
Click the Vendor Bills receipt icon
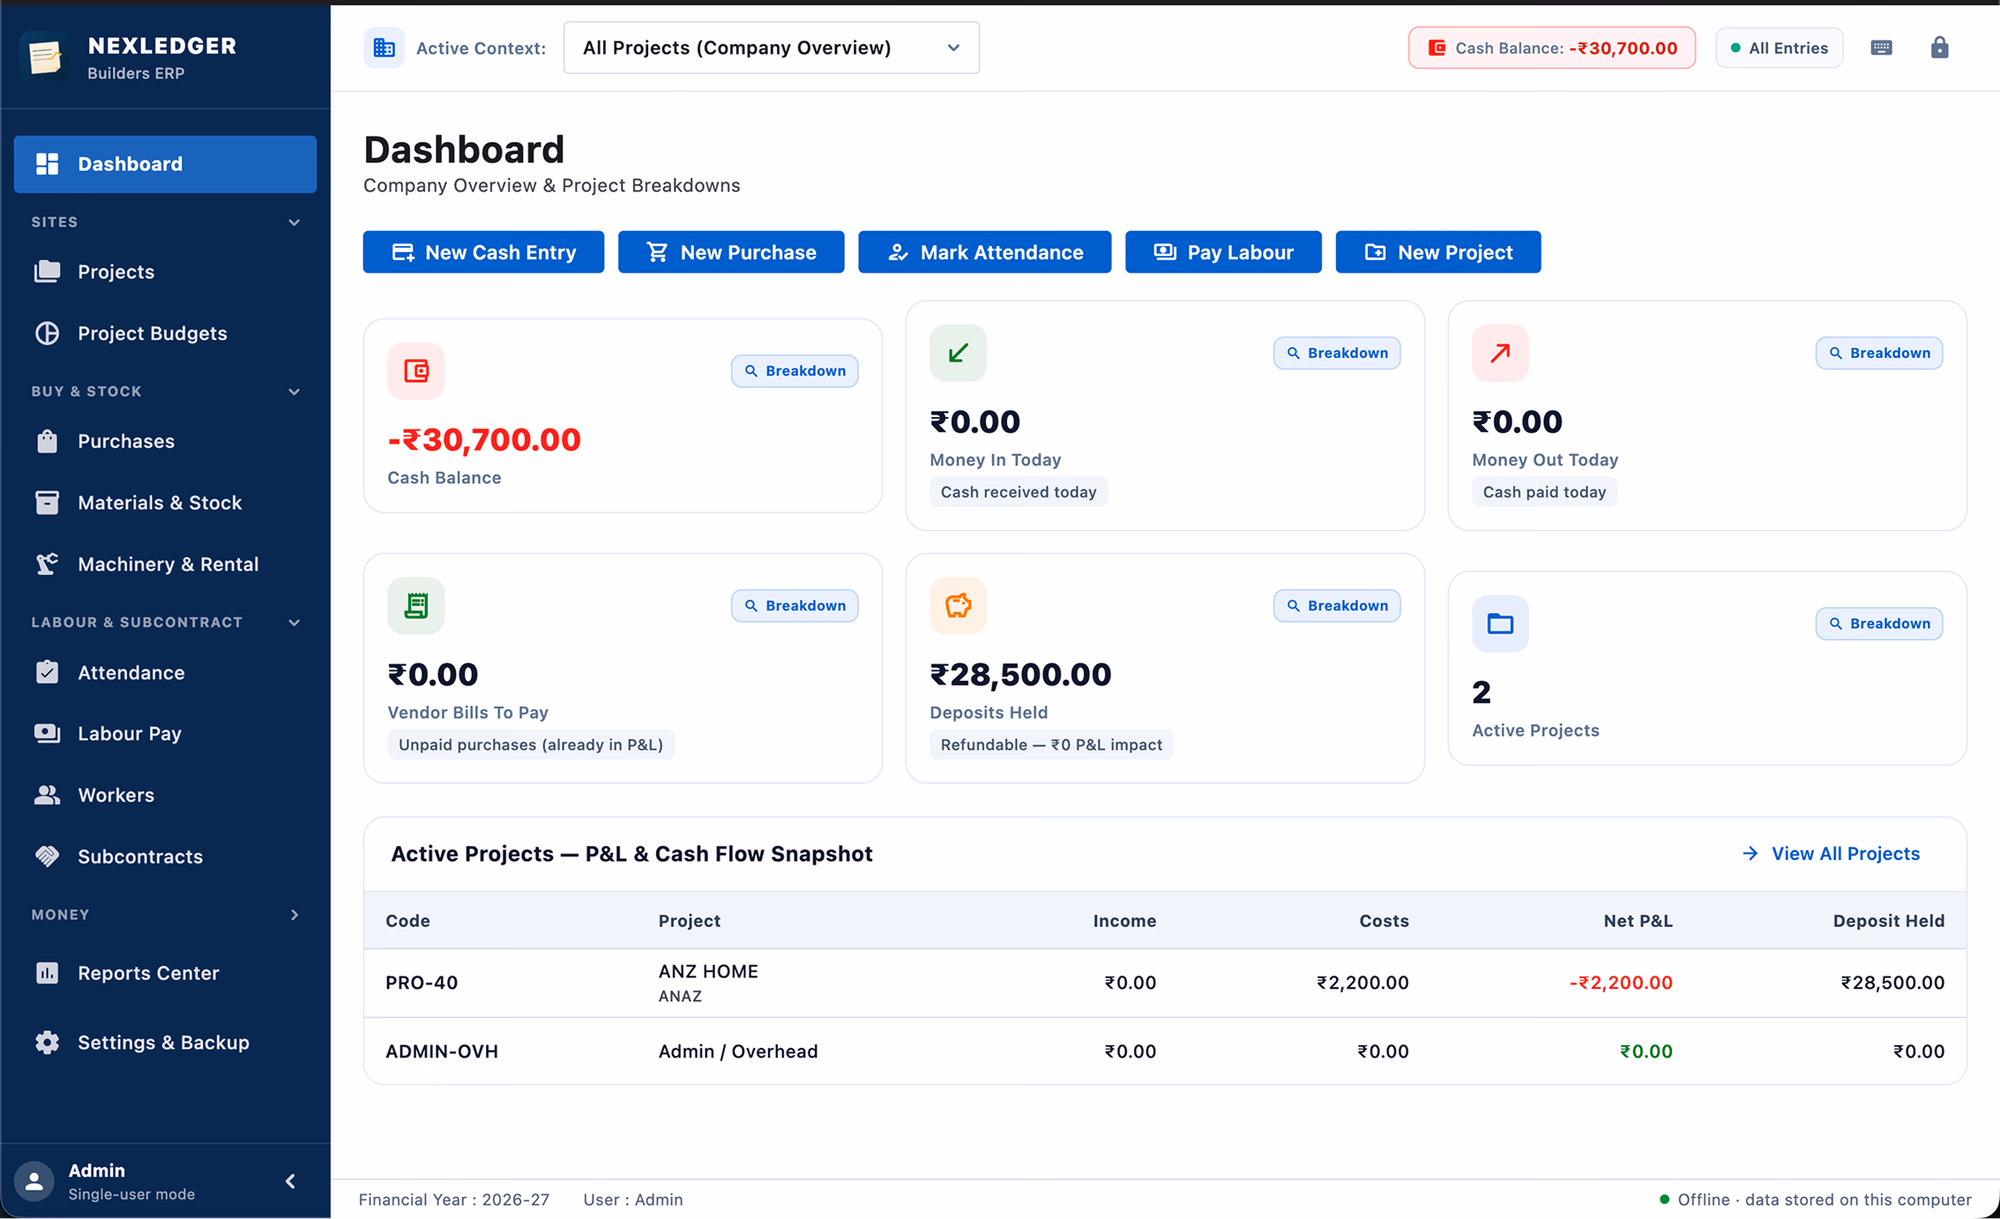[x=416, y=606]
